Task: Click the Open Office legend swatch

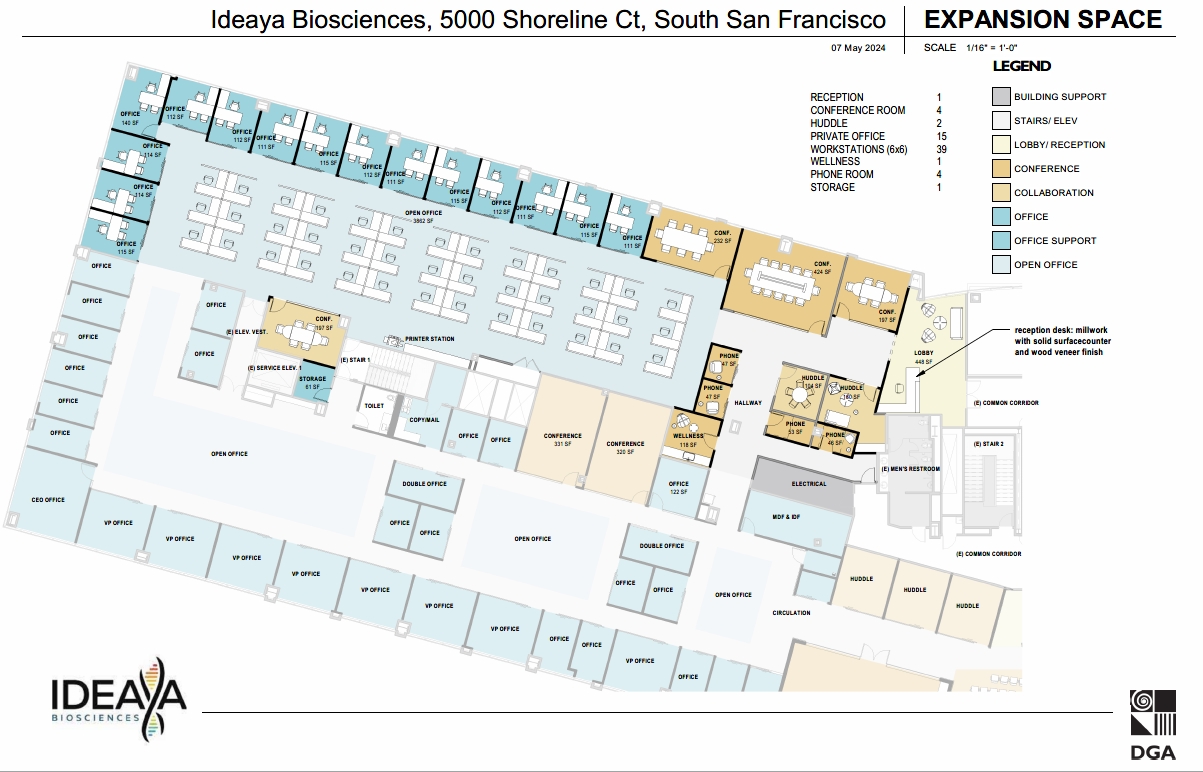Action: [x=1000, y=265]
